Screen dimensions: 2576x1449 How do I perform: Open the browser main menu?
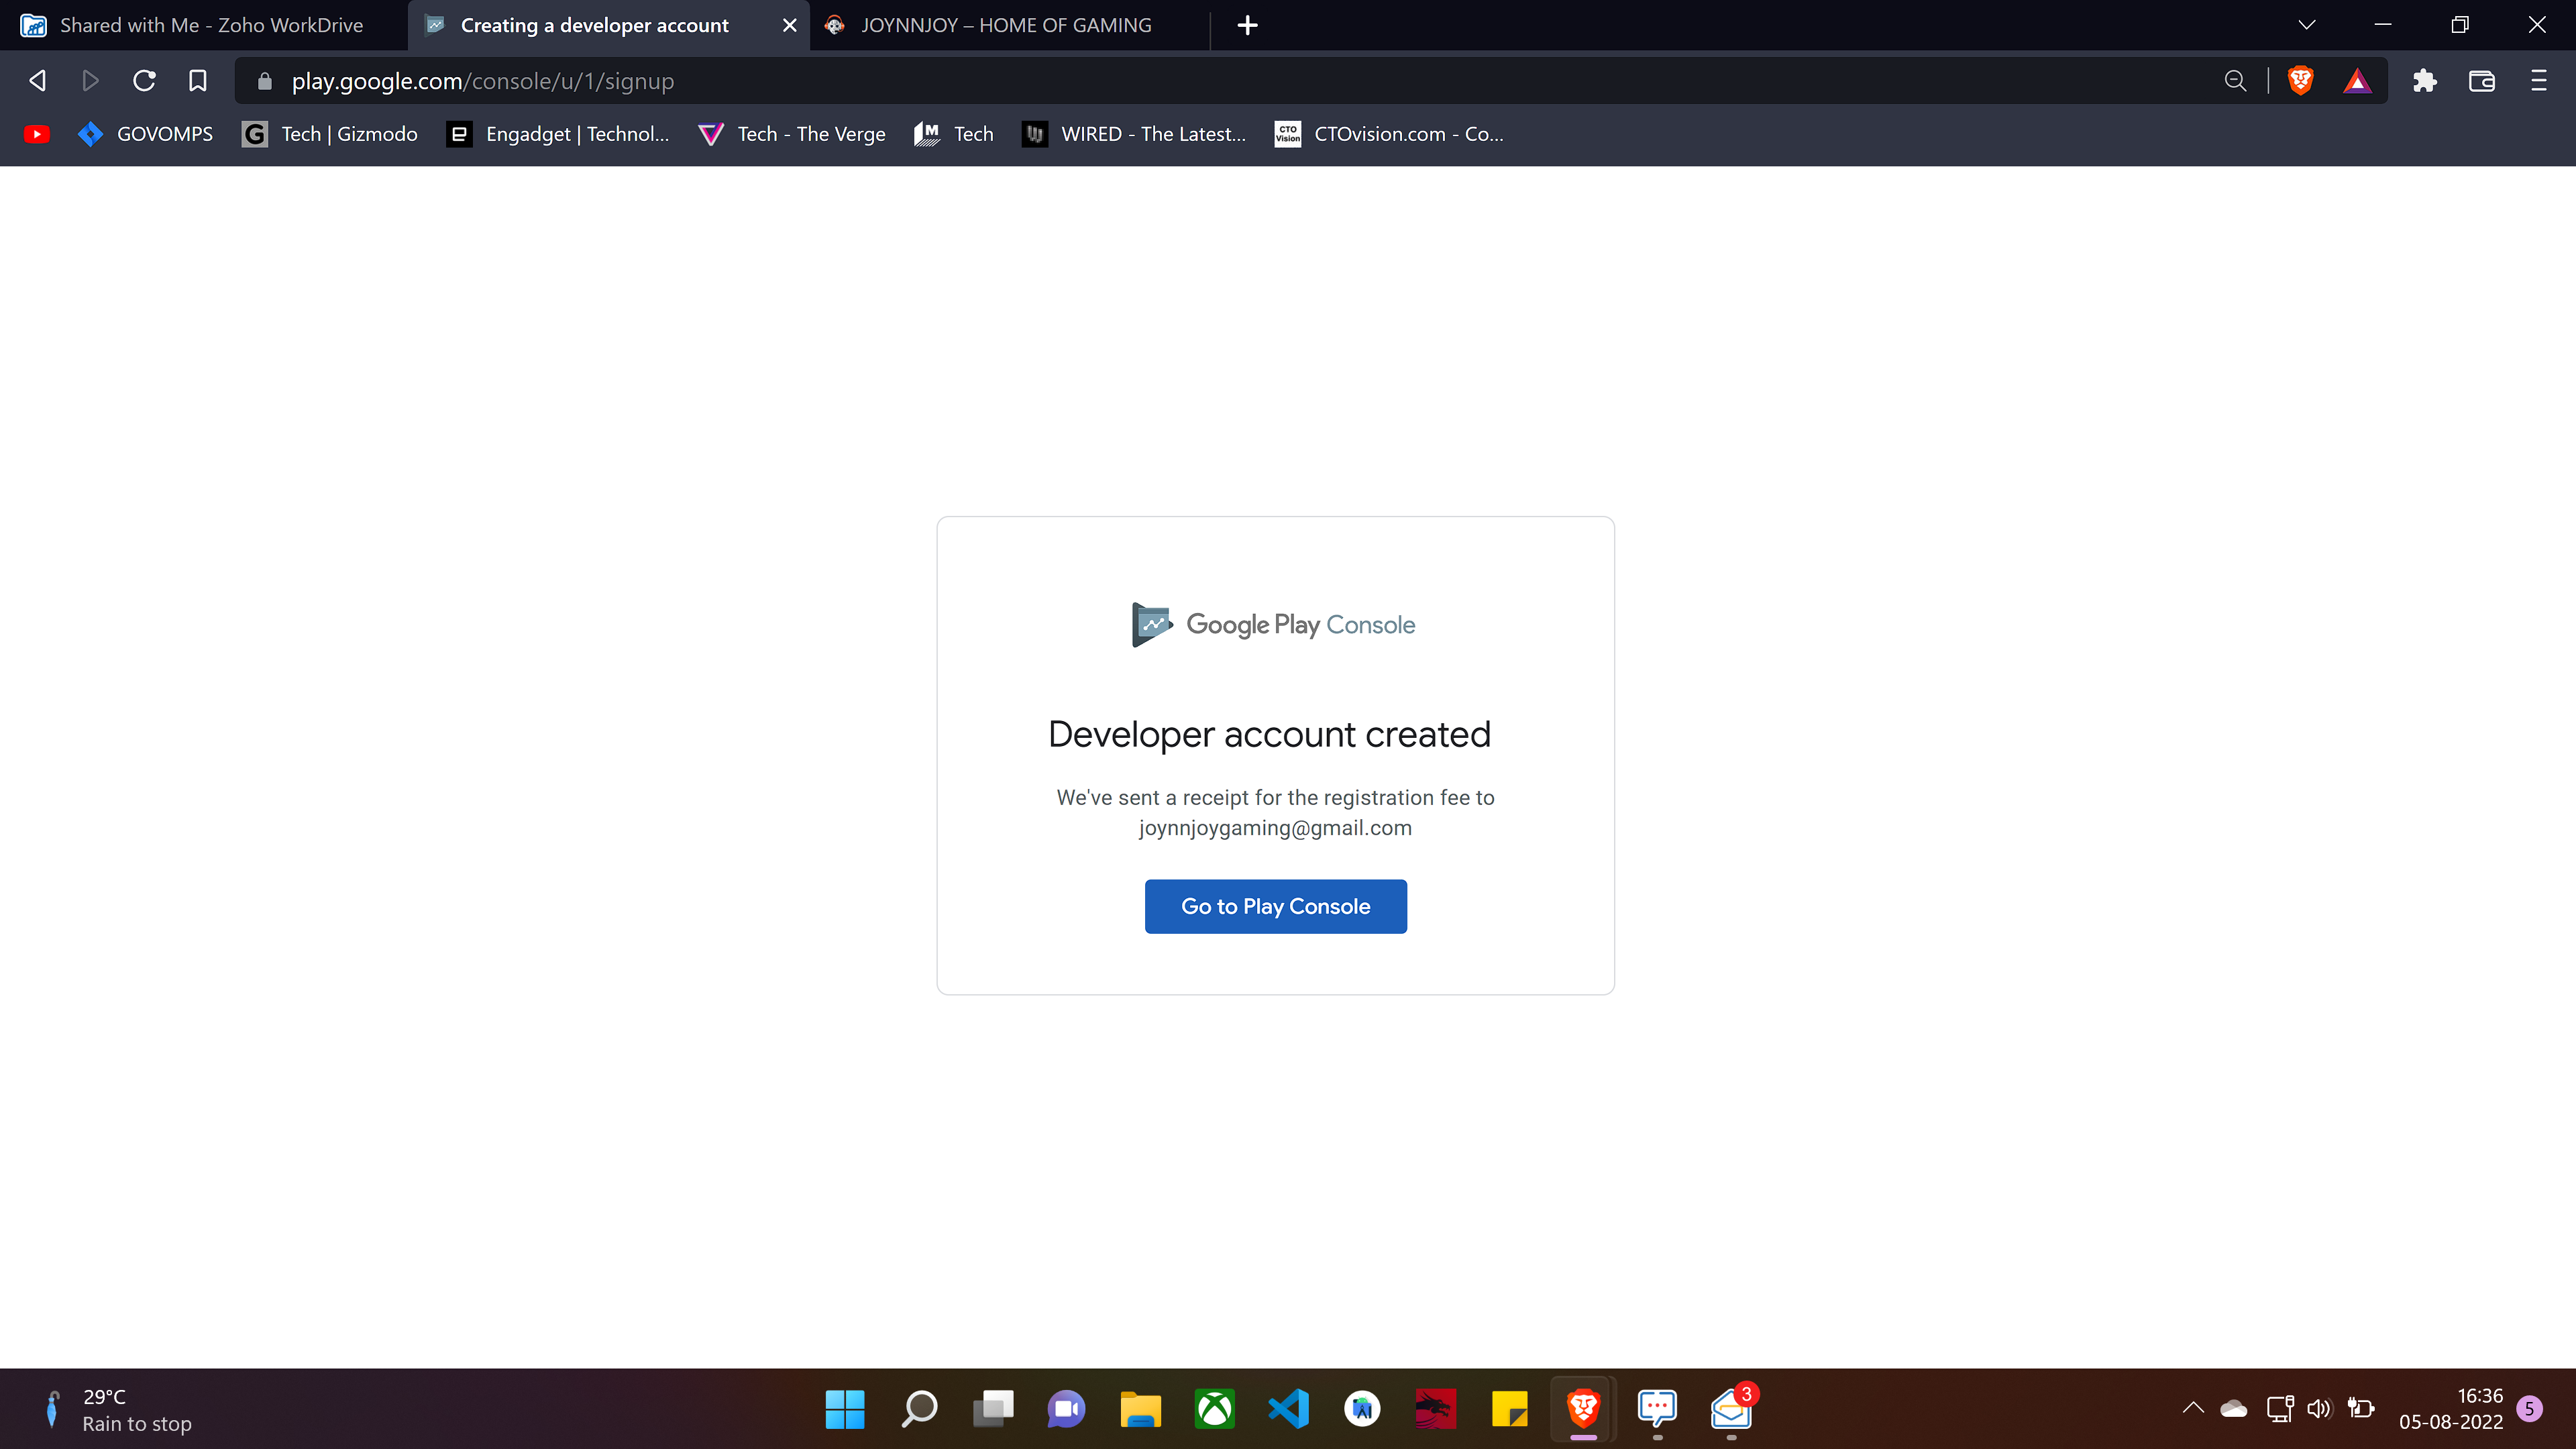click(2538, 81)
